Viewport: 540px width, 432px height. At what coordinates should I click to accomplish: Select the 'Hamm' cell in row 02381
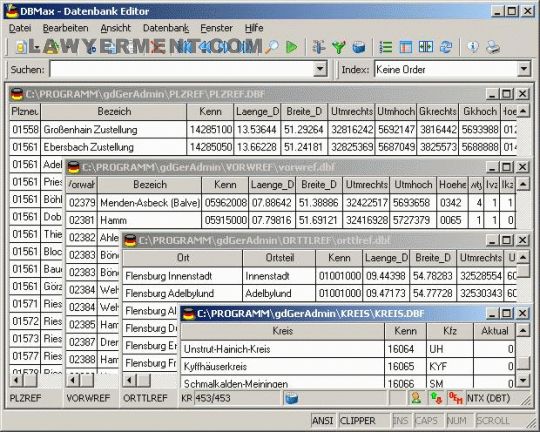149,220
